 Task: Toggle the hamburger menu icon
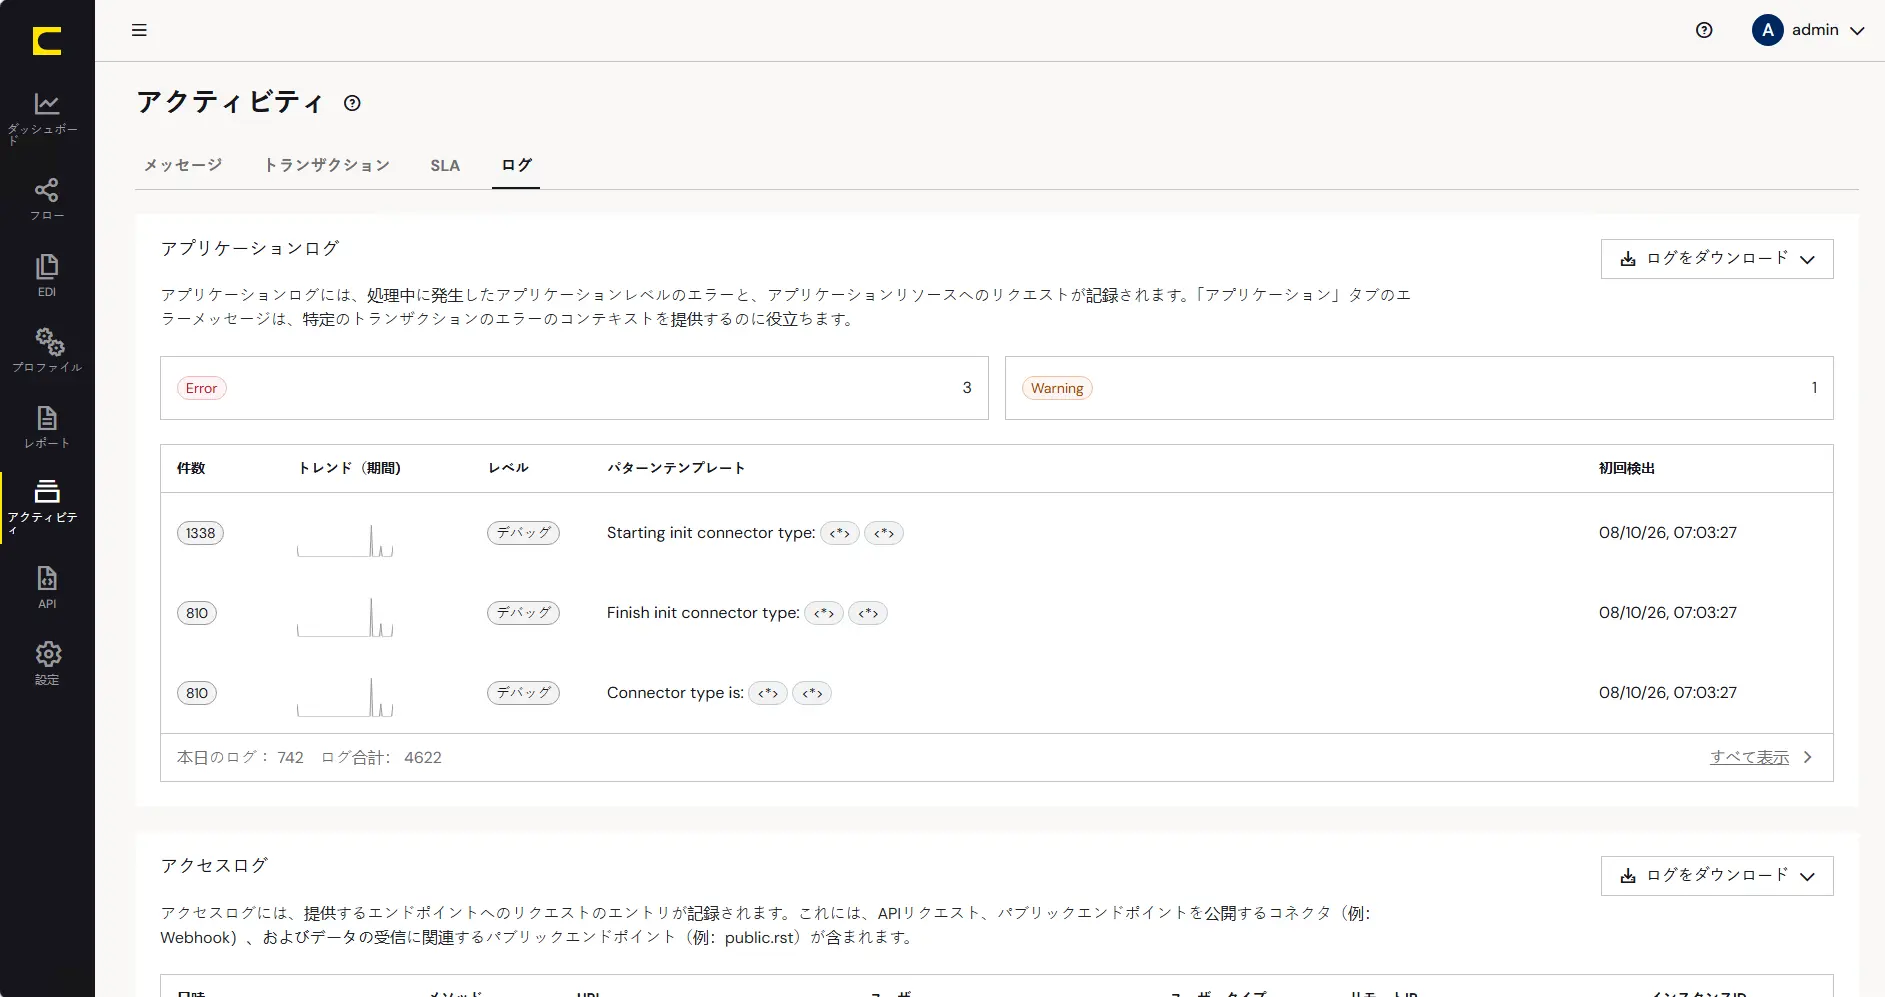pyautogui.click(x=139, y=30)
